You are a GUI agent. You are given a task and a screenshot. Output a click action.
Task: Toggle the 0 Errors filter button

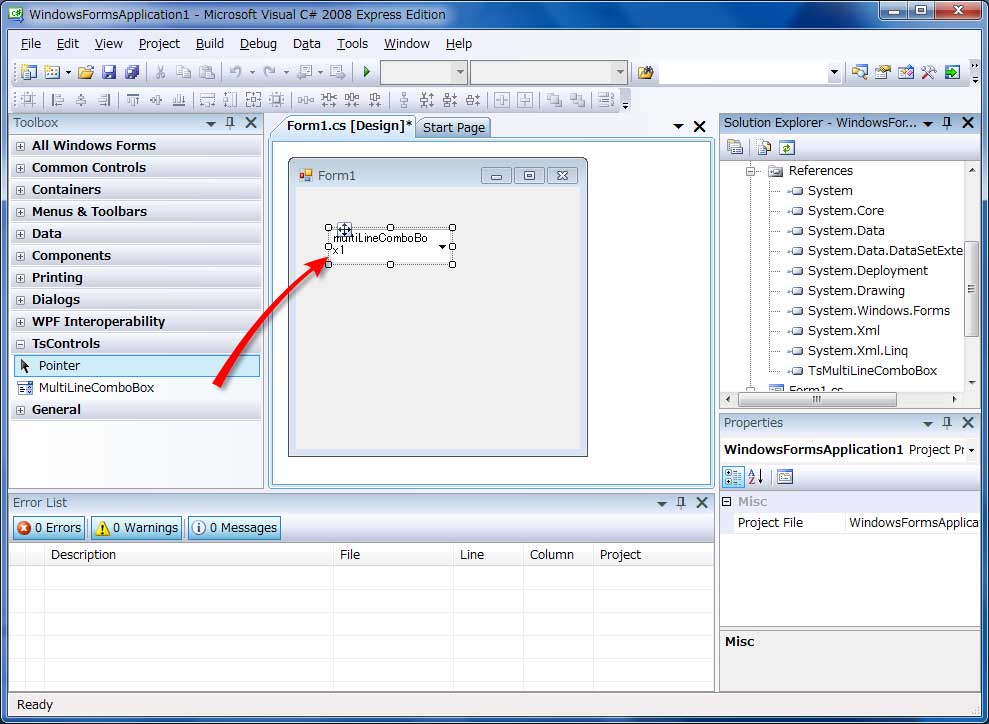click(x=49, y=527)
